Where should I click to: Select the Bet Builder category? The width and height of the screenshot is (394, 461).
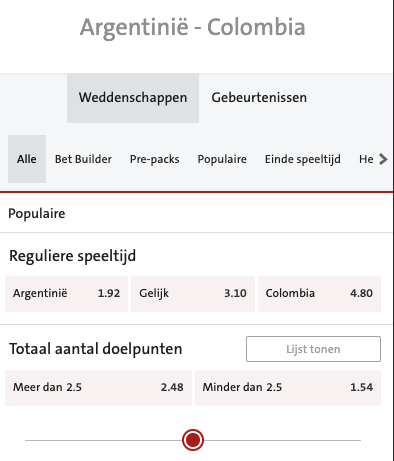click(x=83, y=159)
